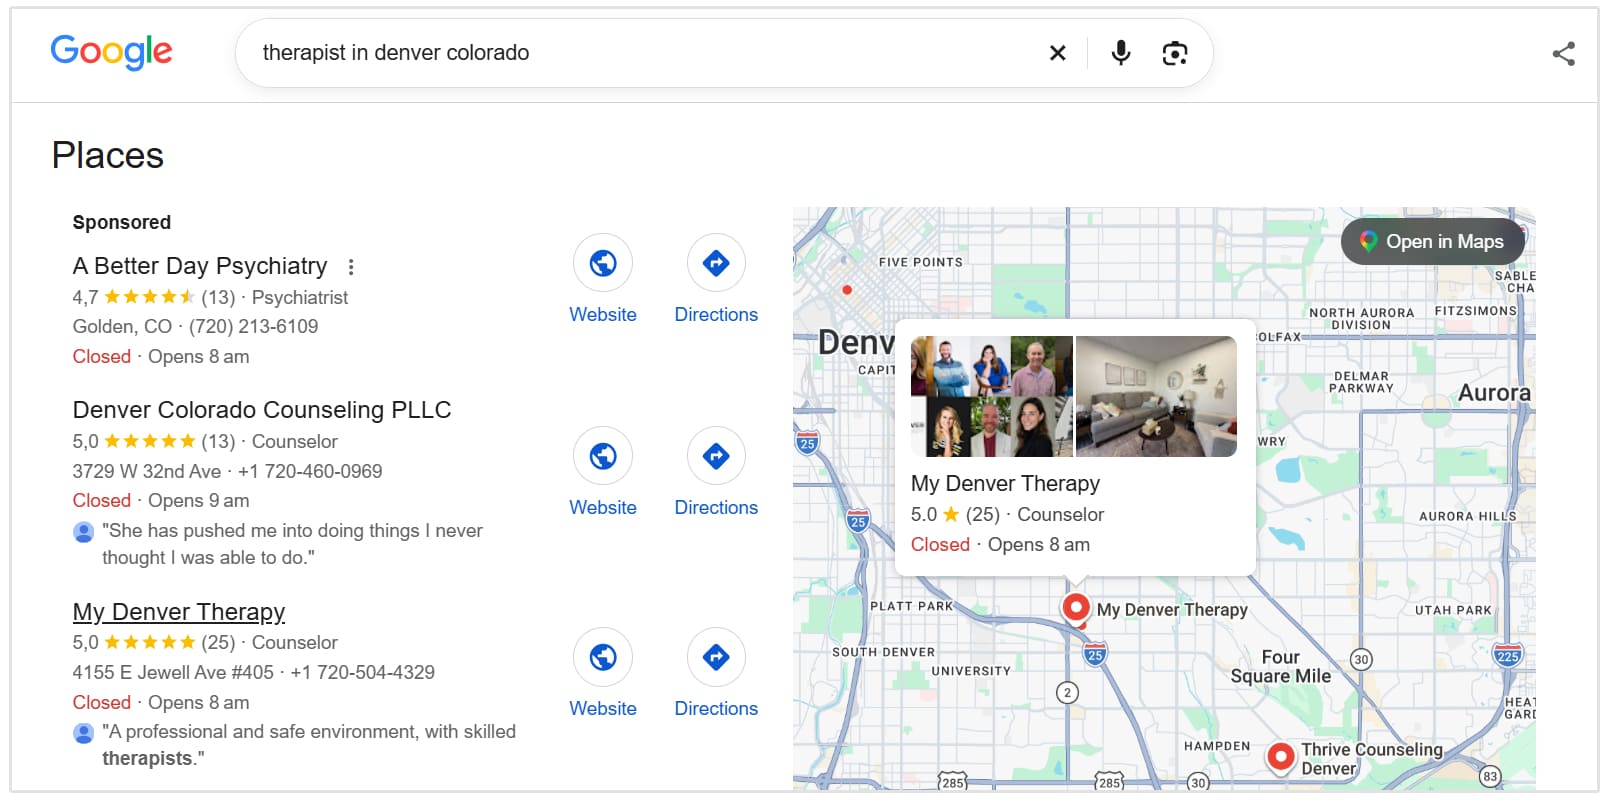Click the My Denver Therapy map pin
The image size is (1610, 800).
1076,607
